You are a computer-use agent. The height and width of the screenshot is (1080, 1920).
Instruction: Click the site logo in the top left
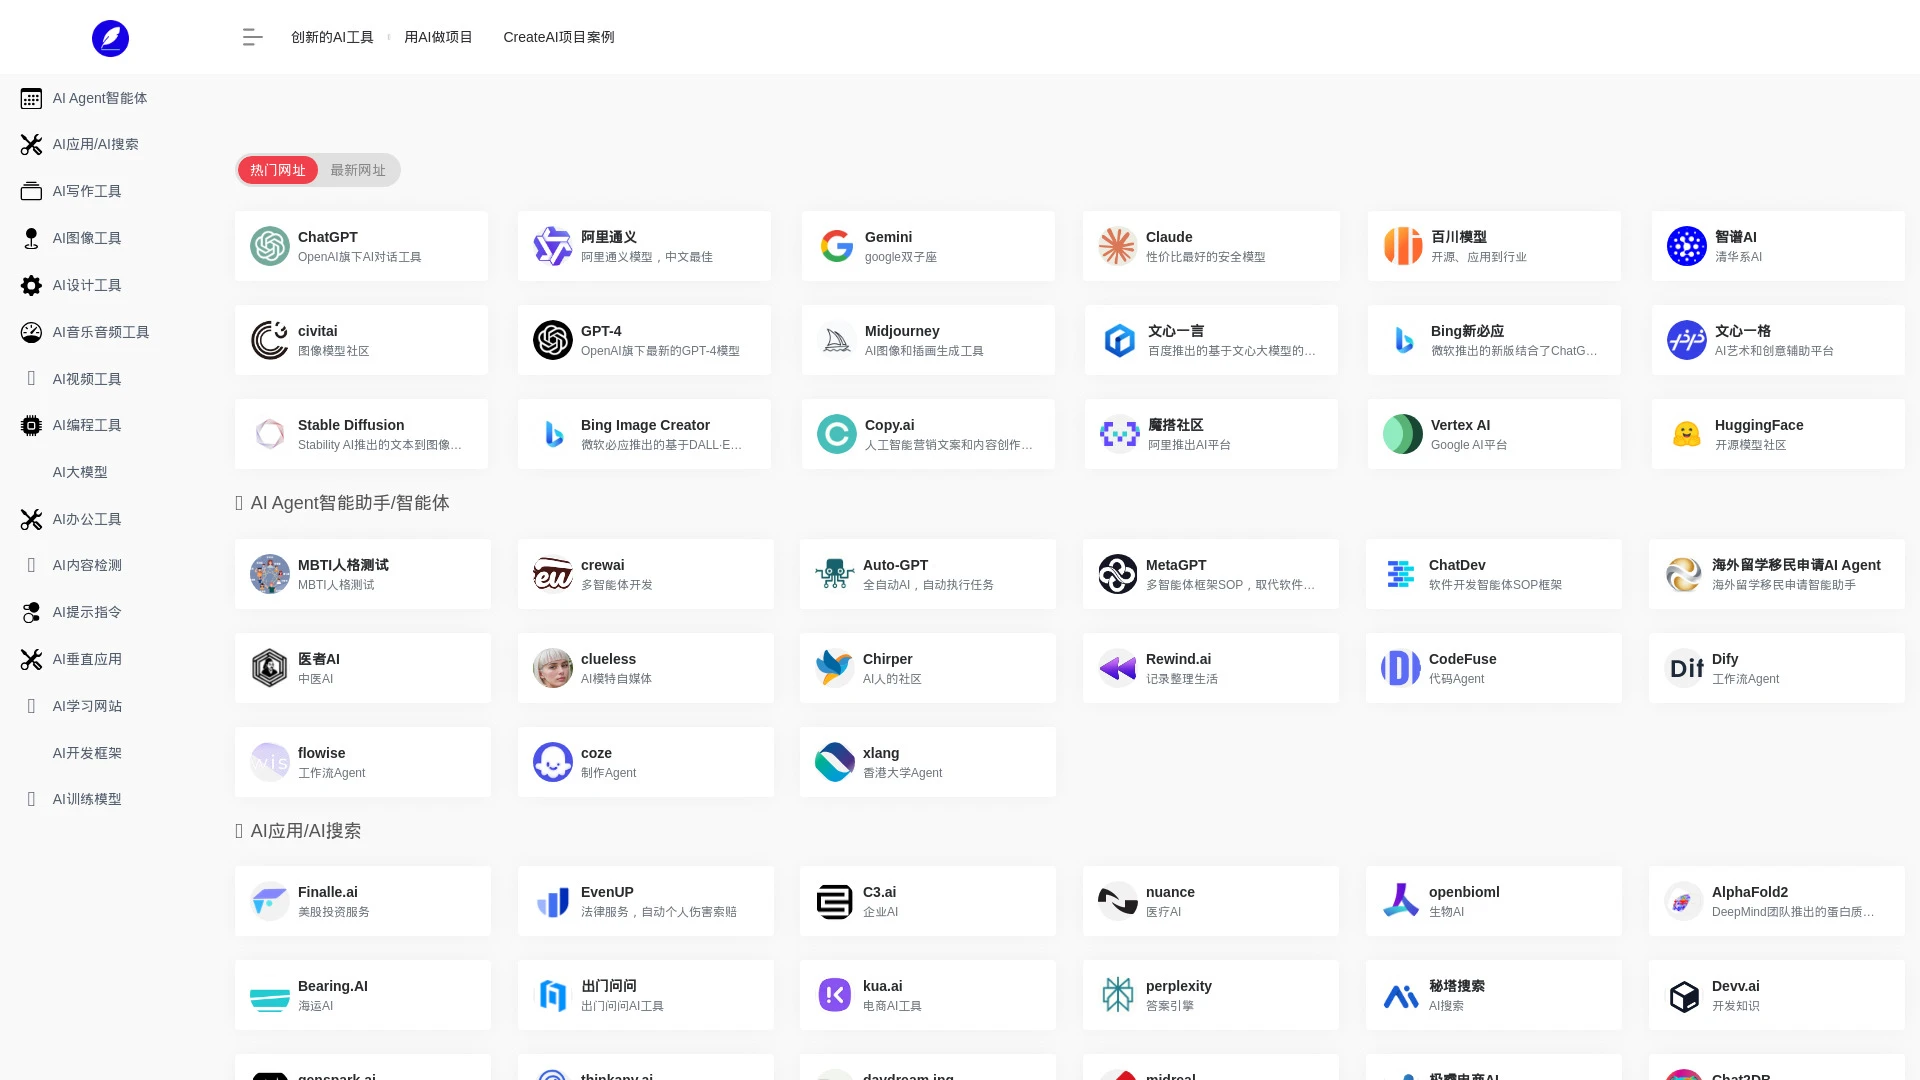(x=110, y=38)
